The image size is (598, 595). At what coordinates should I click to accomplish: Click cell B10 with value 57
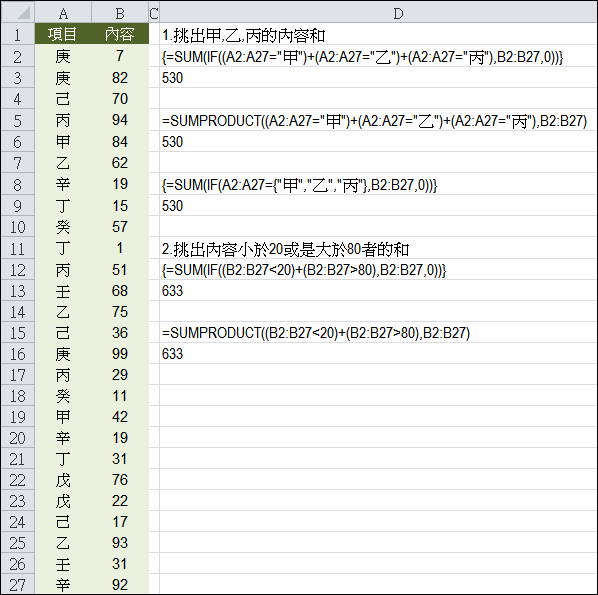click(120, 227)
